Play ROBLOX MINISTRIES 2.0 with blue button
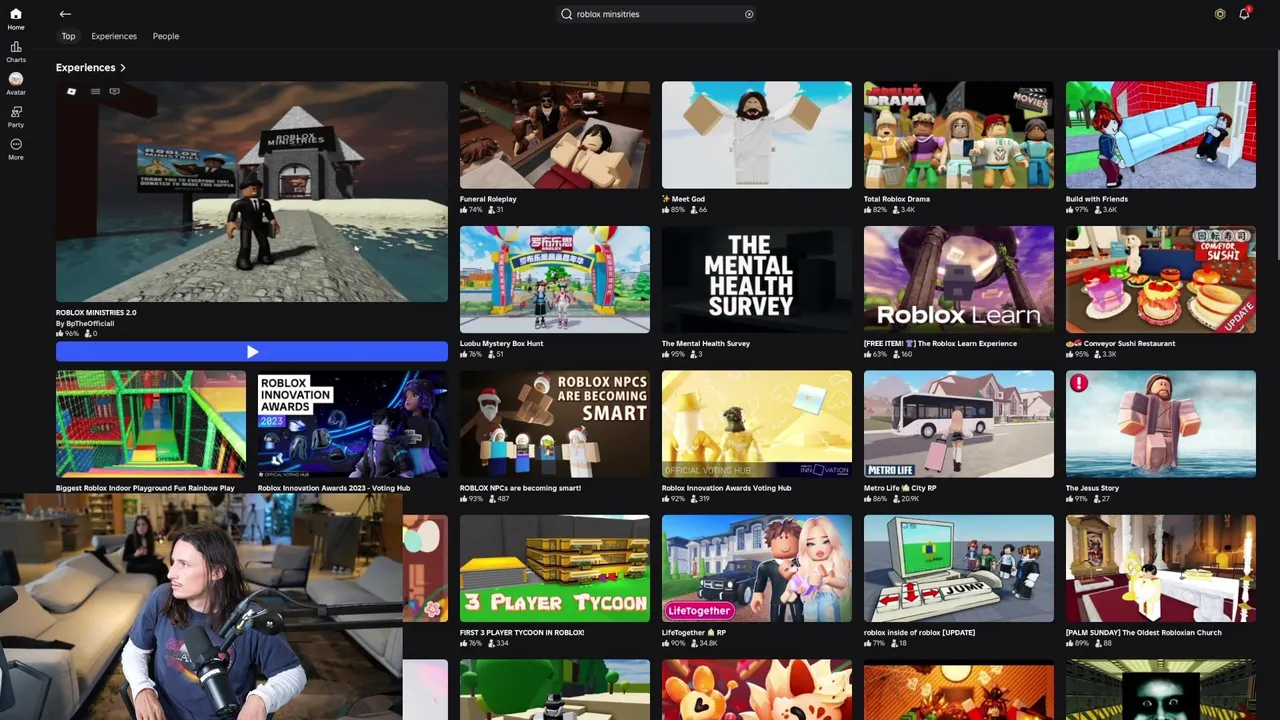Screen dimensions: 1280x720 coord(252,352)
